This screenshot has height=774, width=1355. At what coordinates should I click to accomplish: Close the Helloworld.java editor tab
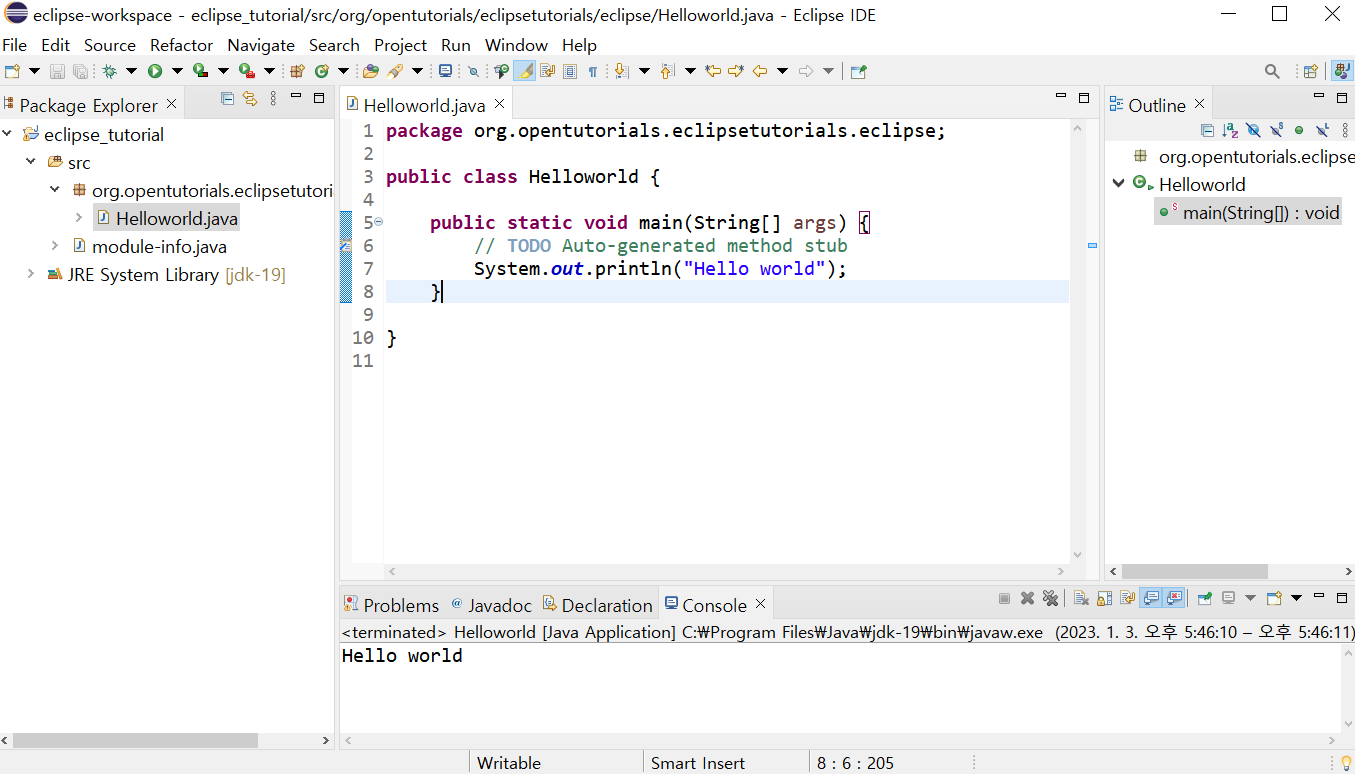(500, 104)
